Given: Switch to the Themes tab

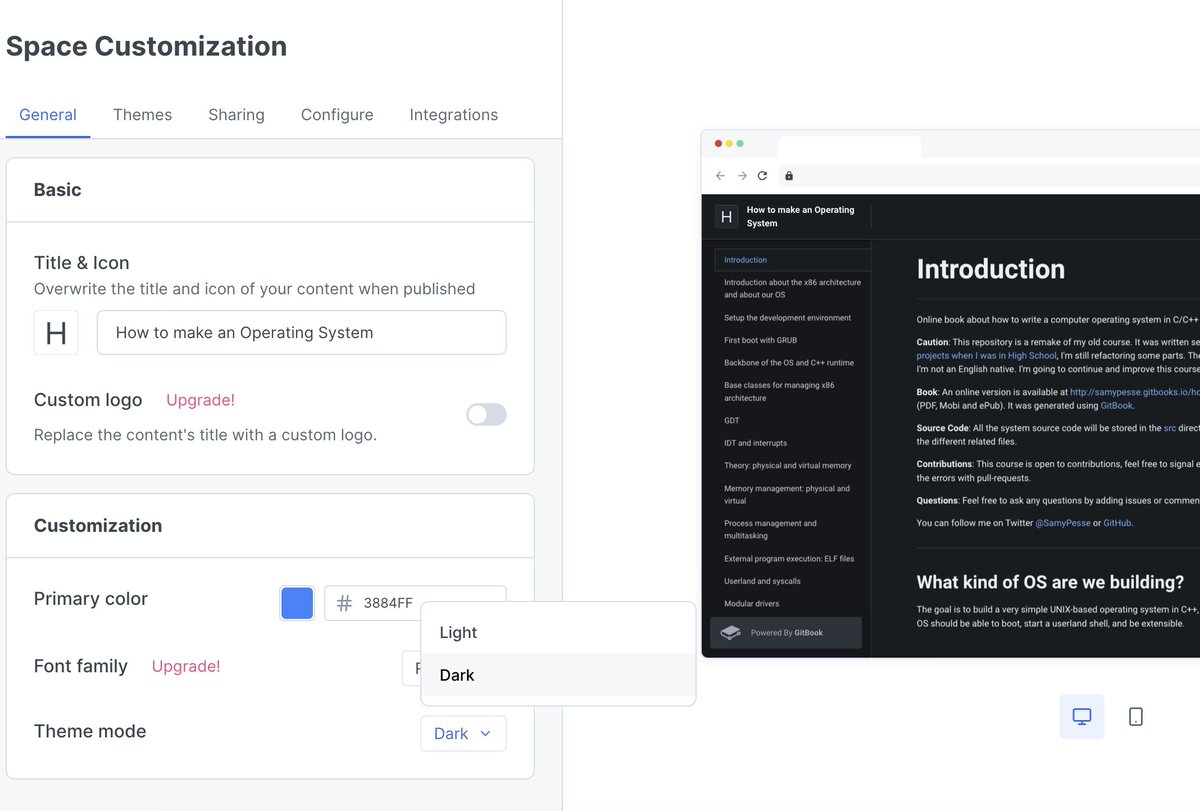Looking at the screenshot, I should click(x=142, y=115).
